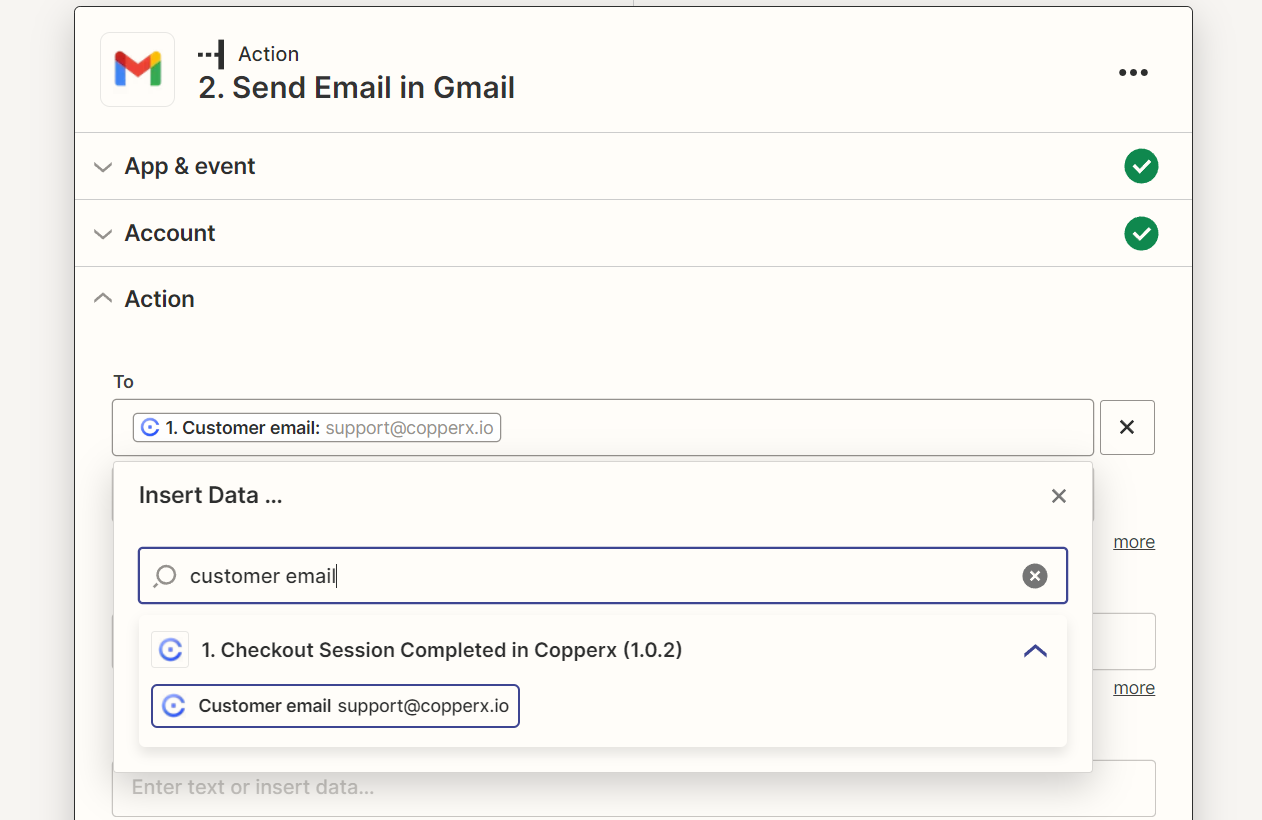Click the green checkmark beside App & event

coord(1141,166)
